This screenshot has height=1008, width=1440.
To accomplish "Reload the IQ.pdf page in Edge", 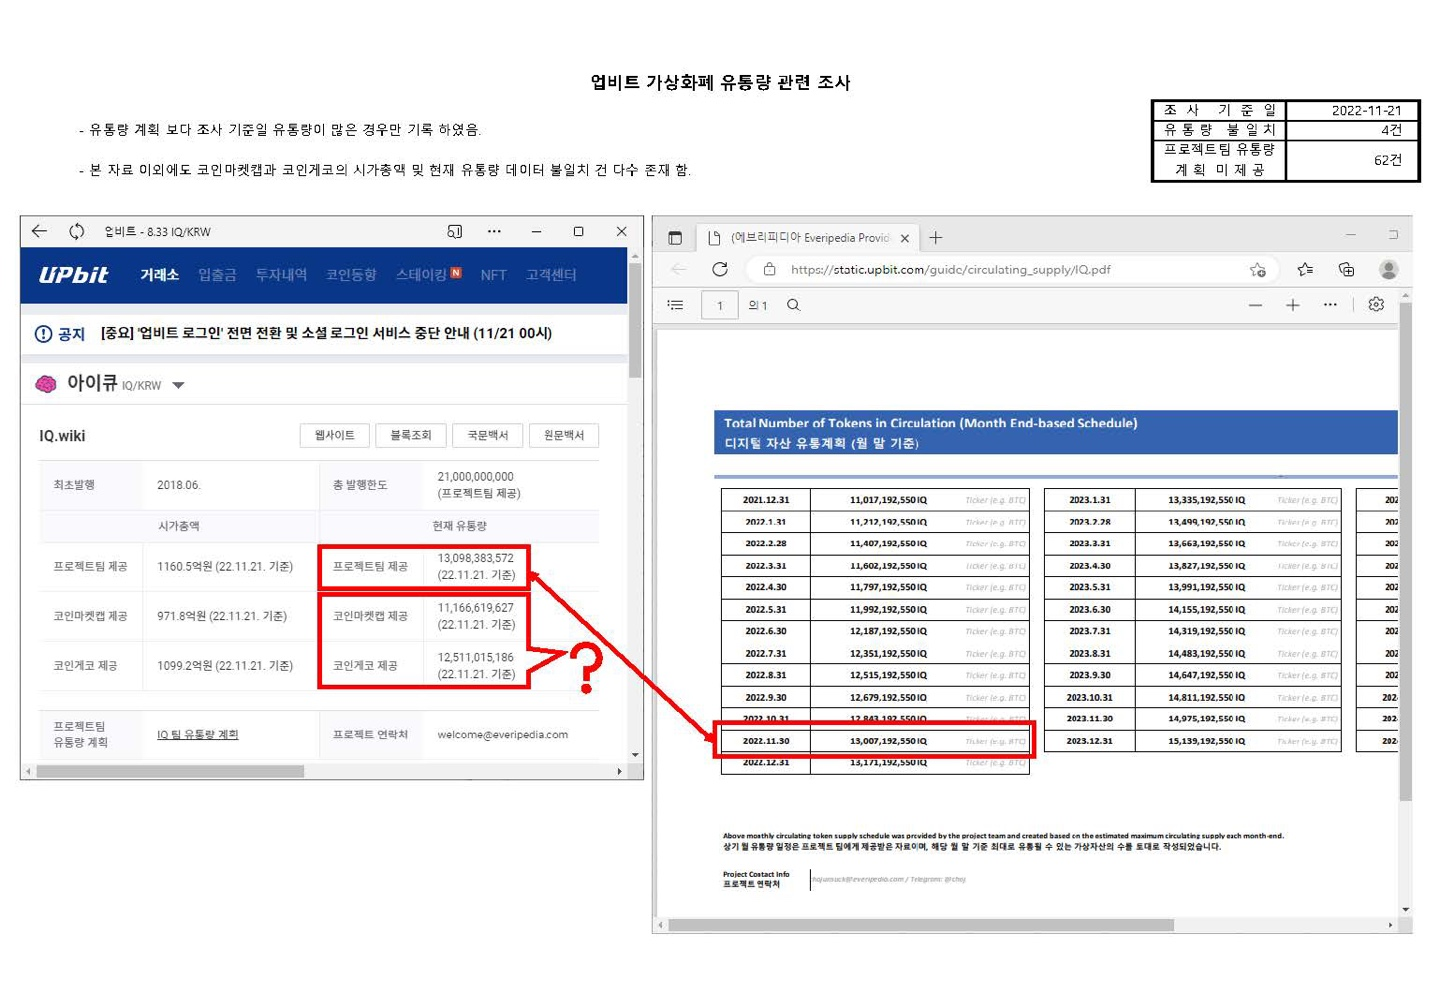I will click(x=720, y=269).
